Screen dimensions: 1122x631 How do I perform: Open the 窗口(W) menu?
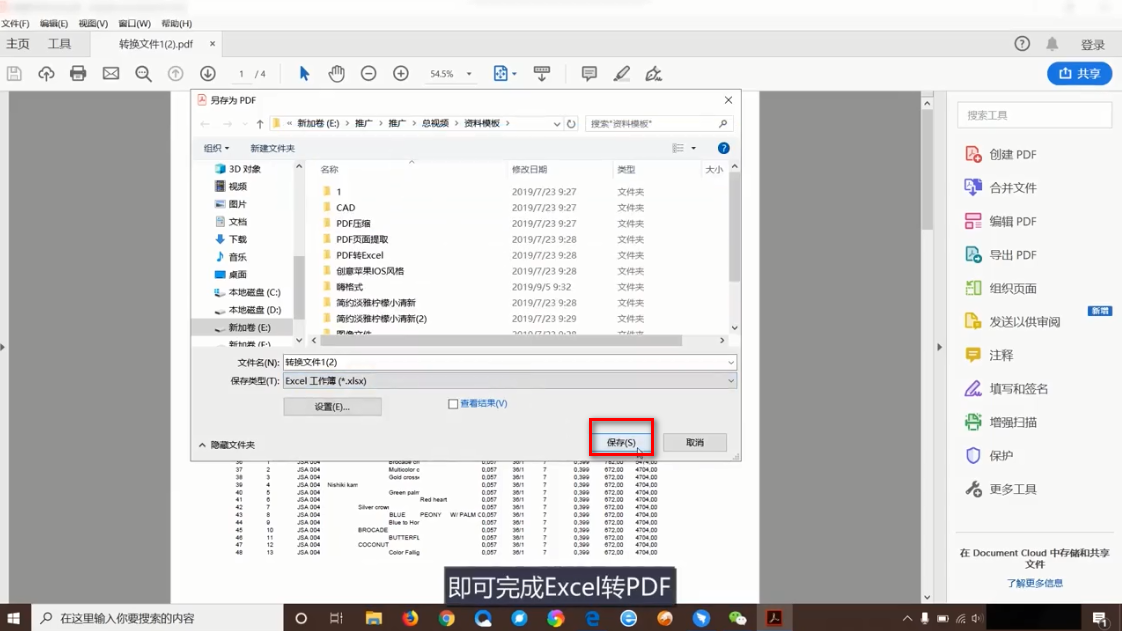tap(135, 24)
